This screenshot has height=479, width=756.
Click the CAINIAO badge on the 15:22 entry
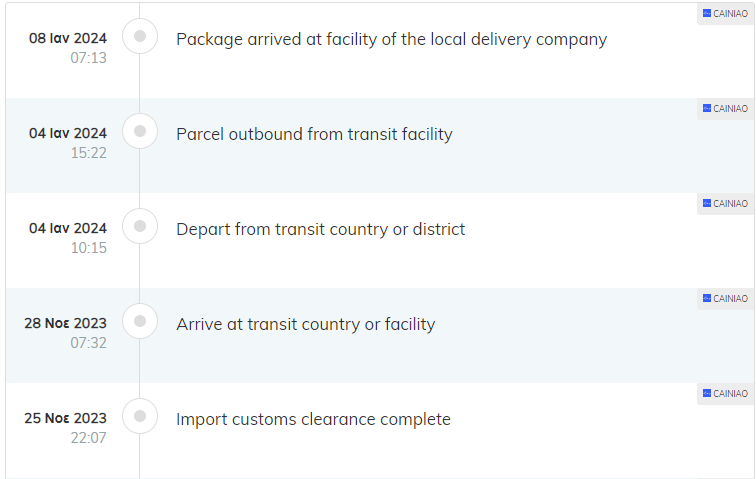(726, 109)
